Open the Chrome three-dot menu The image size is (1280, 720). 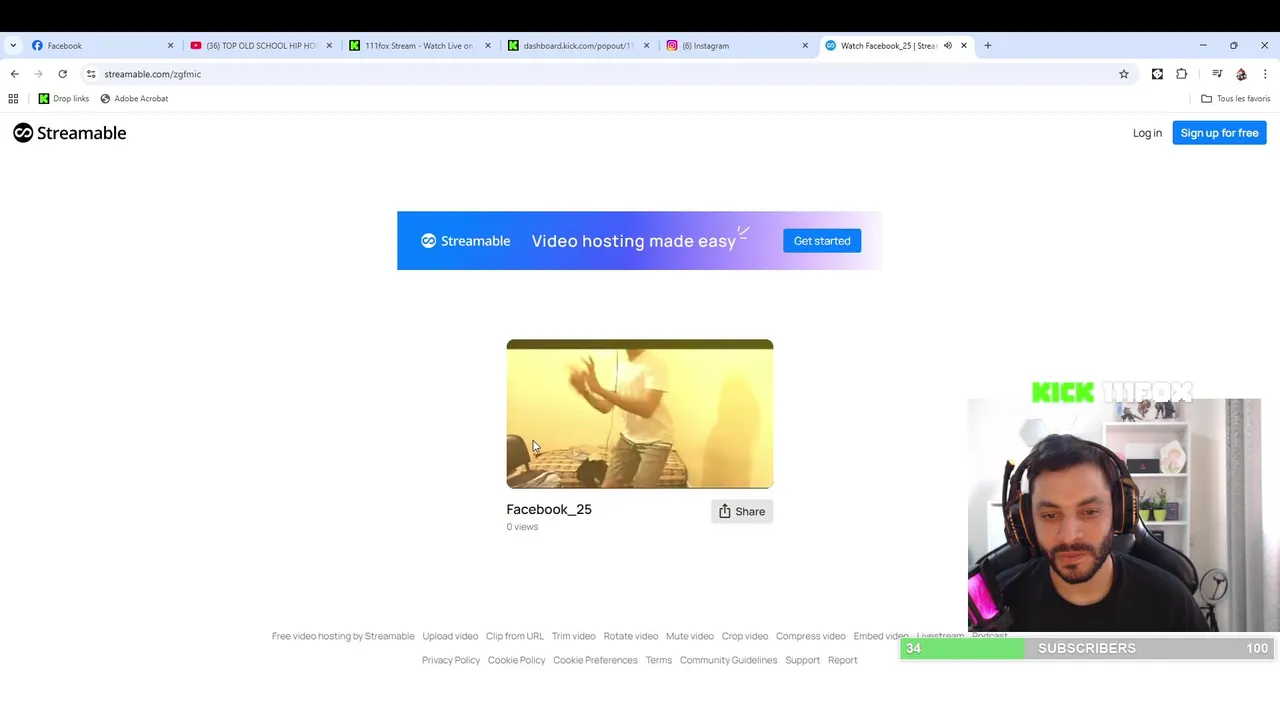tap(1265, 74)
